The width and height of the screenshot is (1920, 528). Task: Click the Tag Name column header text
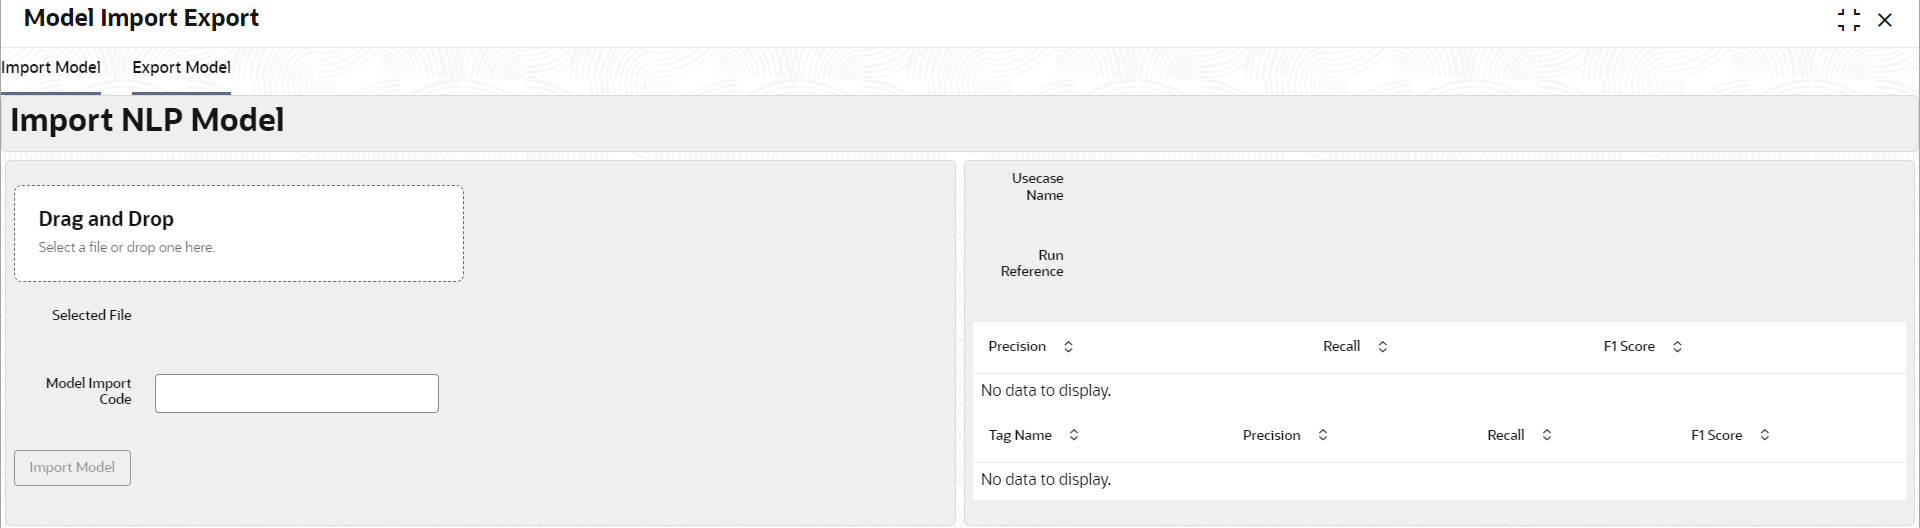(x=1020, y=436)
